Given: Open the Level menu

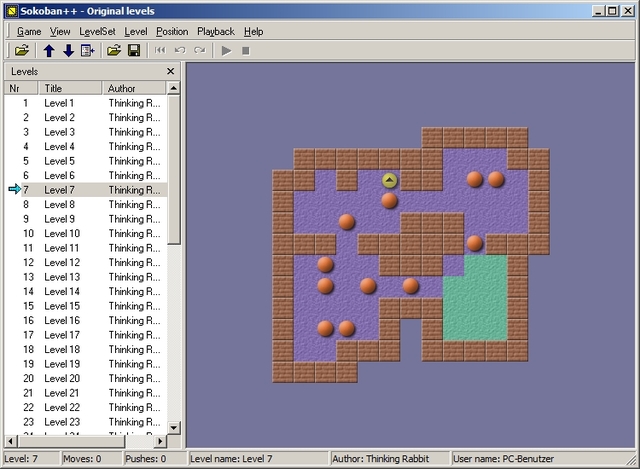Looking at the screenshot, I should point(136,31).
